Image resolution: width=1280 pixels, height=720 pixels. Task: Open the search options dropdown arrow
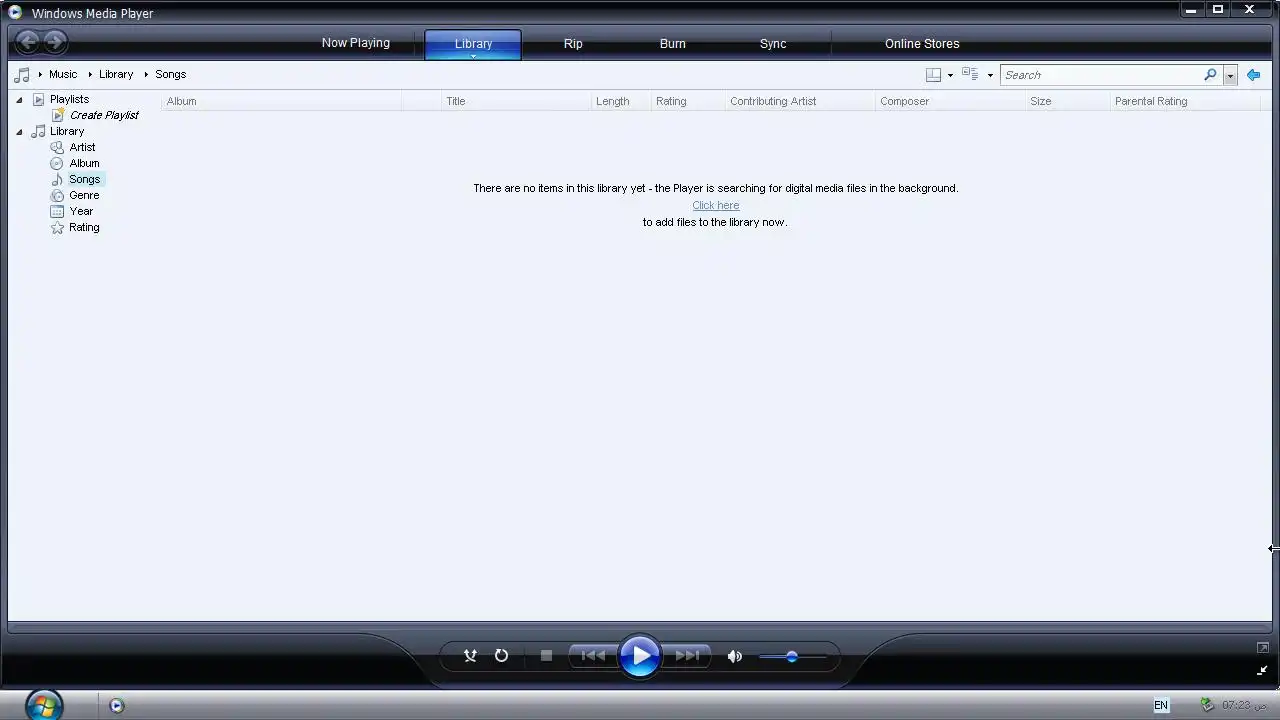coord(1230,75)
